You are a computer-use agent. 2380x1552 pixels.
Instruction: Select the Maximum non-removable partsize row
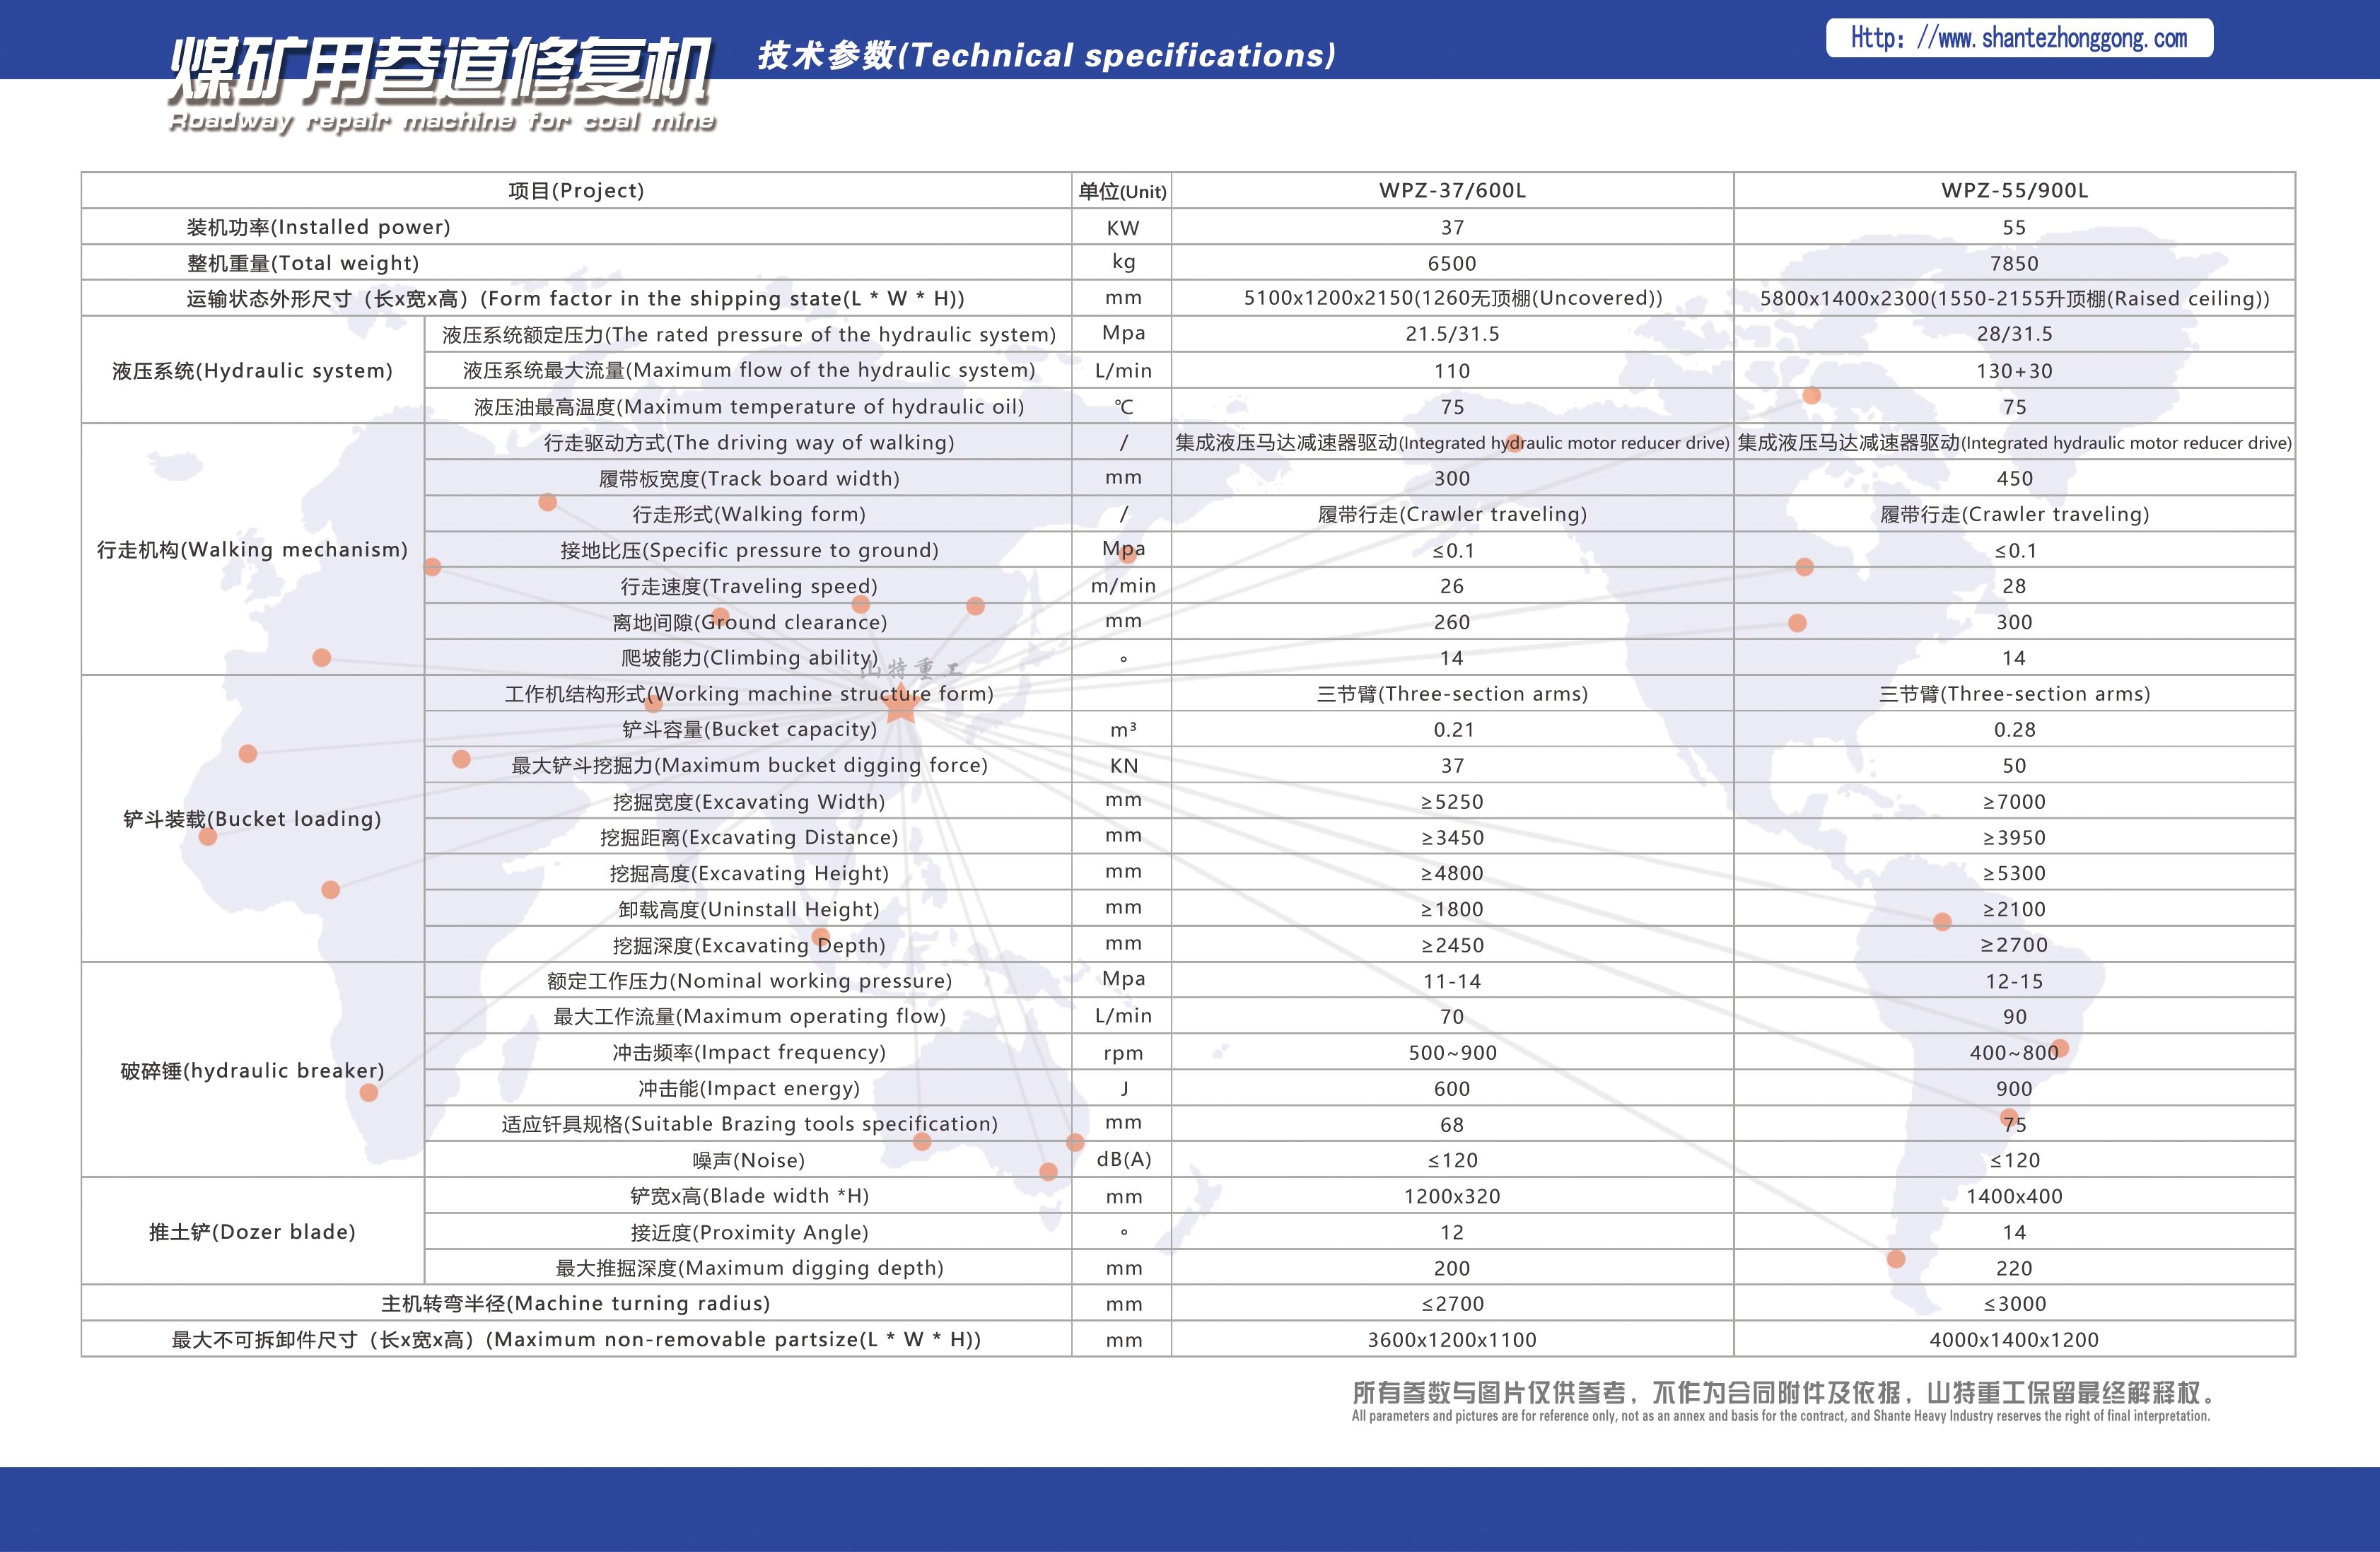click(x=575, y=1339)
